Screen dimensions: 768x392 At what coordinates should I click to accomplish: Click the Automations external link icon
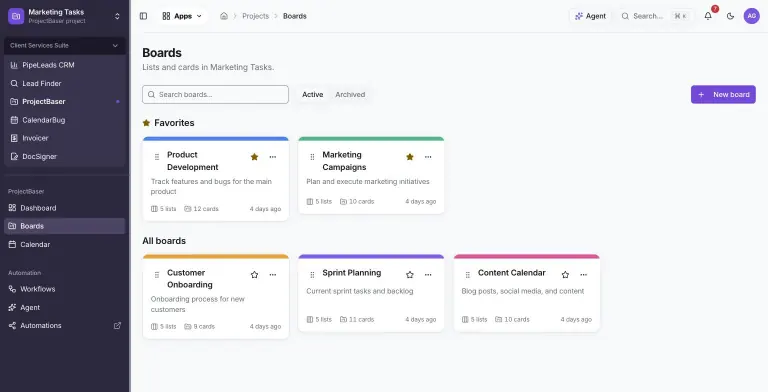(117, 325)
